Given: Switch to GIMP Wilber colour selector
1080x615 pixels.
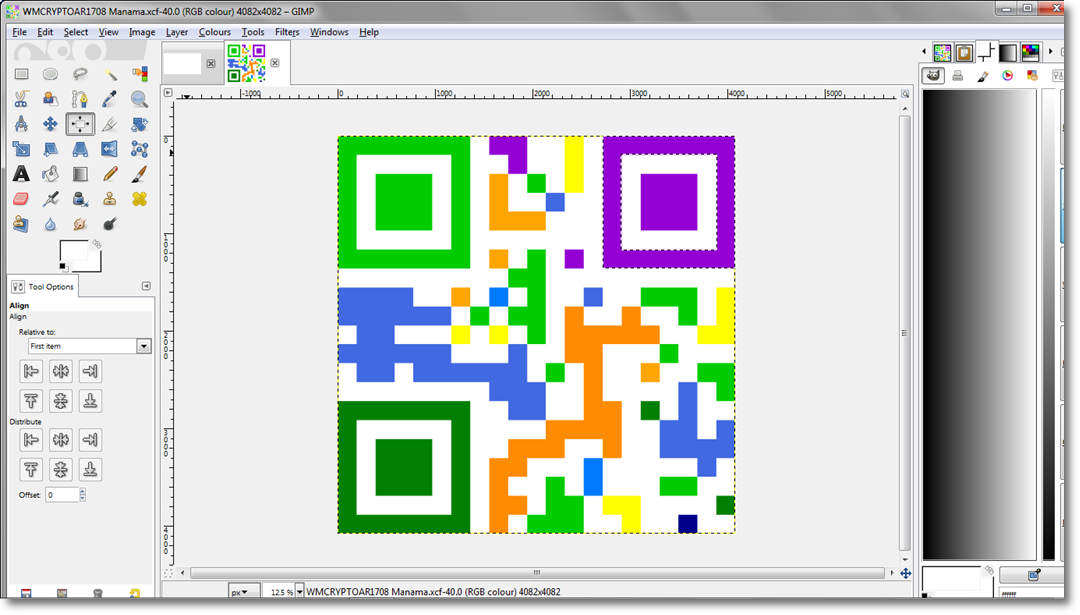Looking at the screenshot, I should [x=933, y=76].
